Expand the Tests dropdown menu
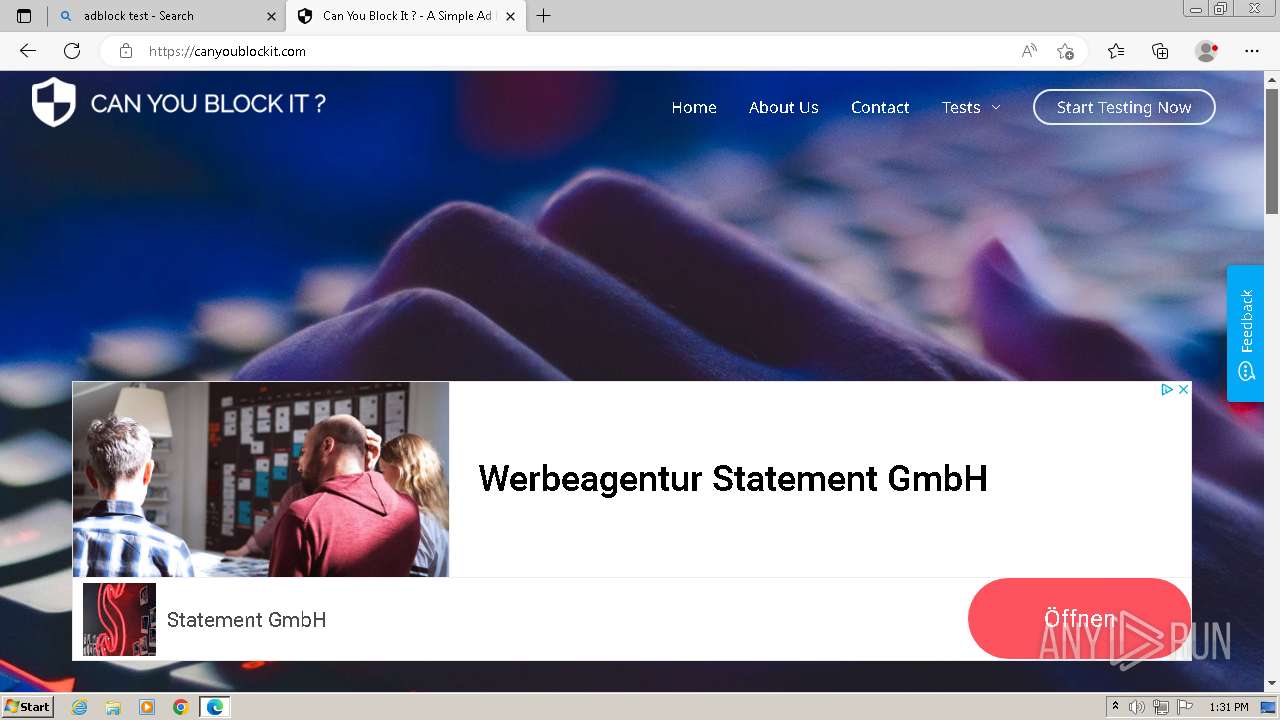This screenshot has width=1280, height=720. pos(970,107)
